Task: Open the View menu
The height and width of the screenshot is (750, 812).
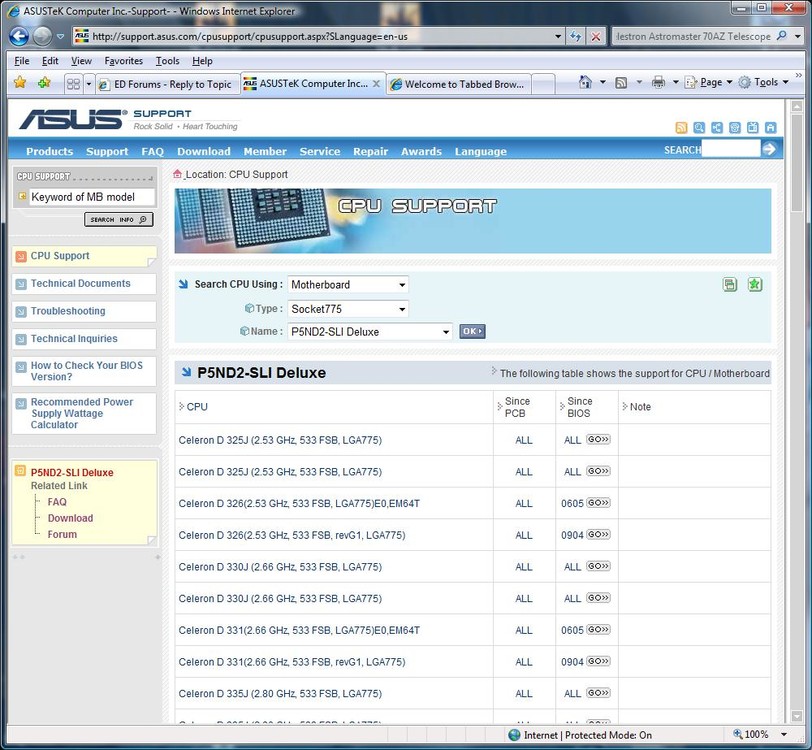Action: coord(81,61)
